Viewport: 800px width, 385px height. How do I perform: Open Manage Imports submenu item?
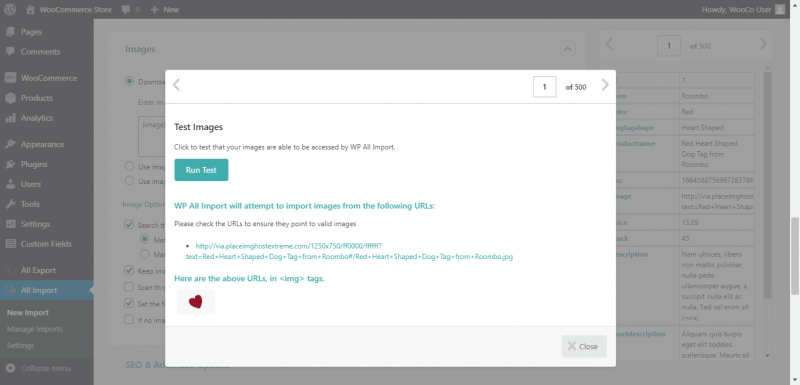(35, 329)
